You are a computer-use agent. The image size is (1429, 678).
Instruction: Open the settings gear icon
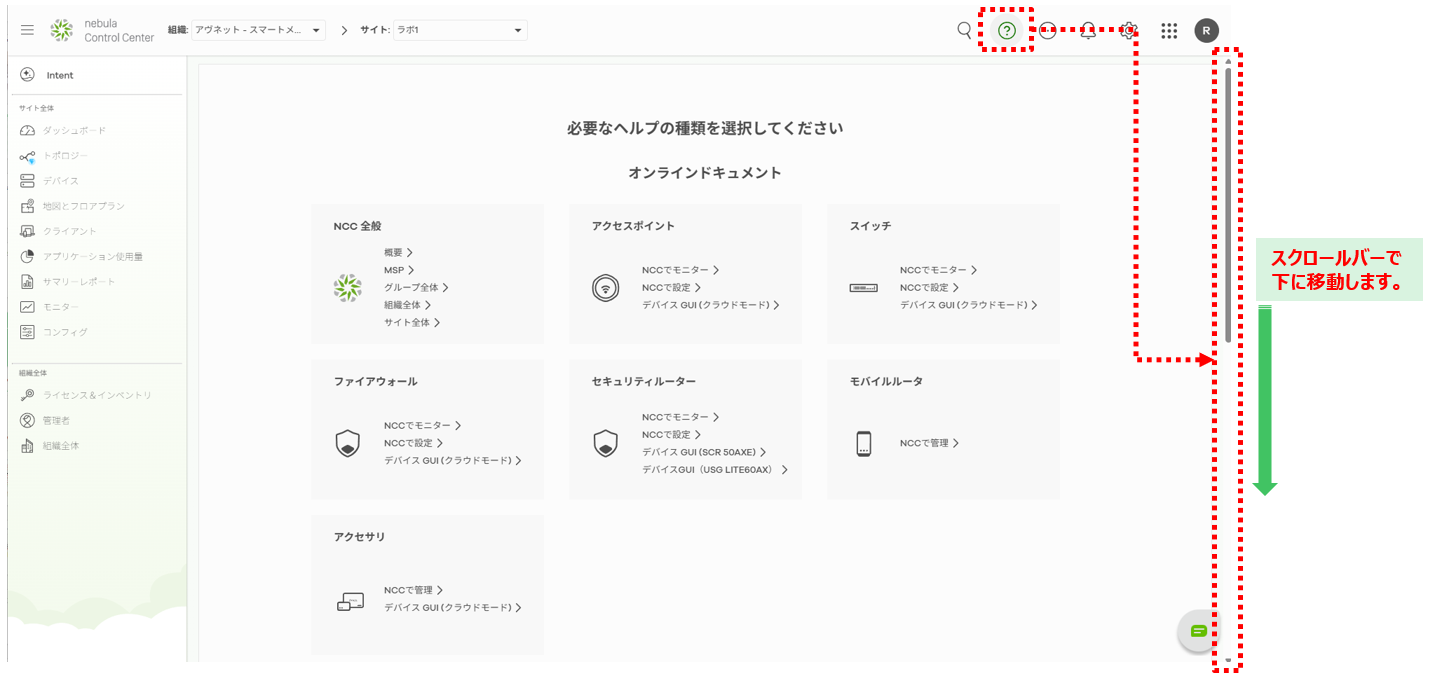click(1129, 30)
